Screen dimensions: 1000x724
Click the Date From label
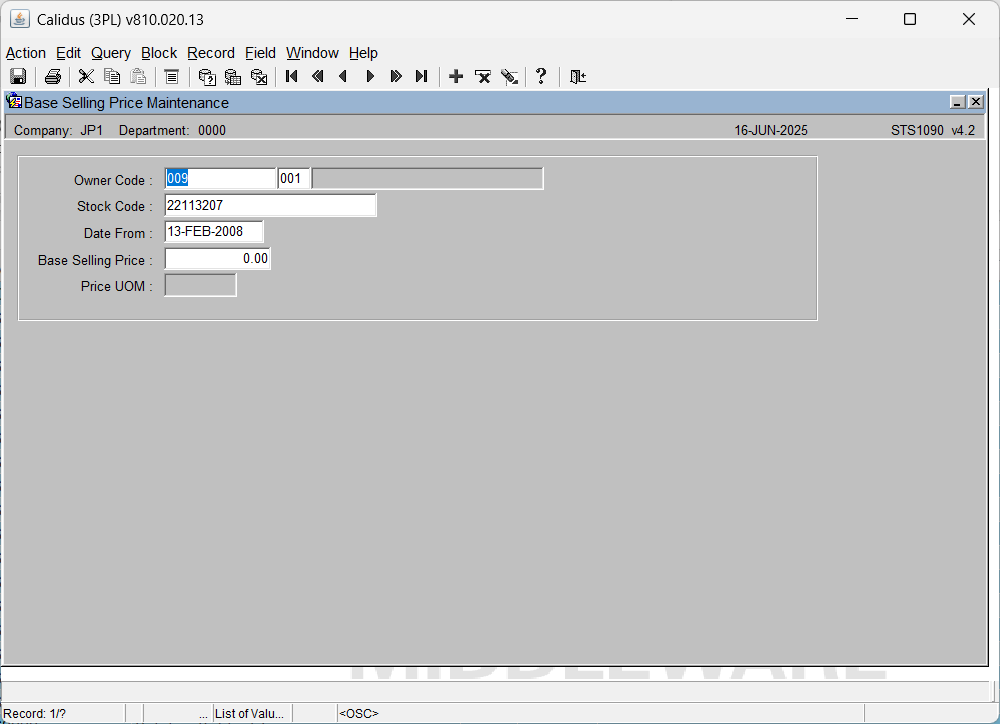coord(118,233)
